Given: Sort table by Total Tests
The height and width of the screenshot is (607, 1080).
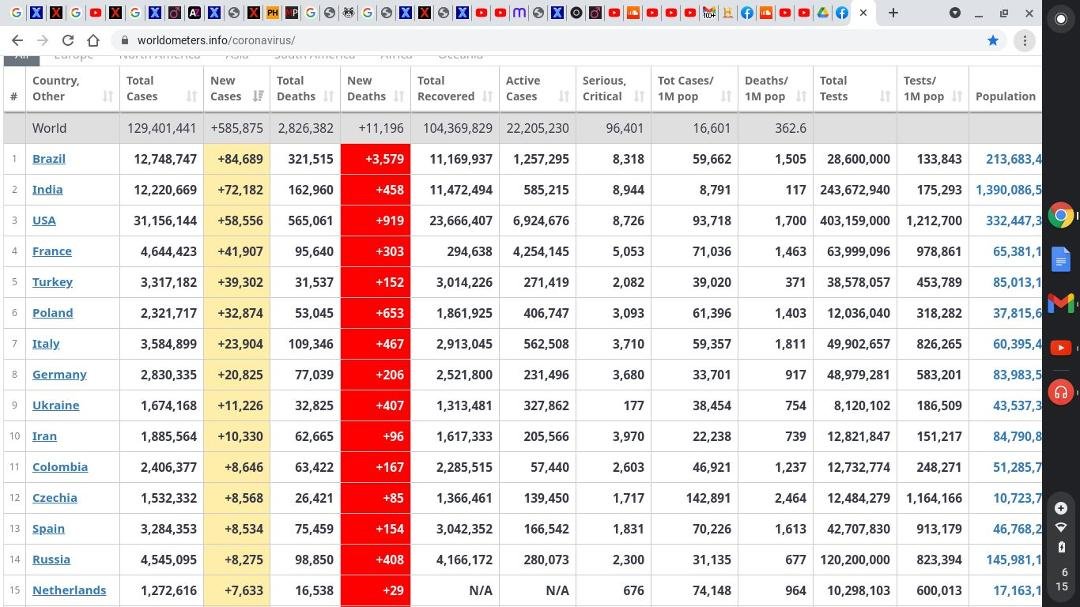Looking at the screenshot, I should tap(855, 88).
